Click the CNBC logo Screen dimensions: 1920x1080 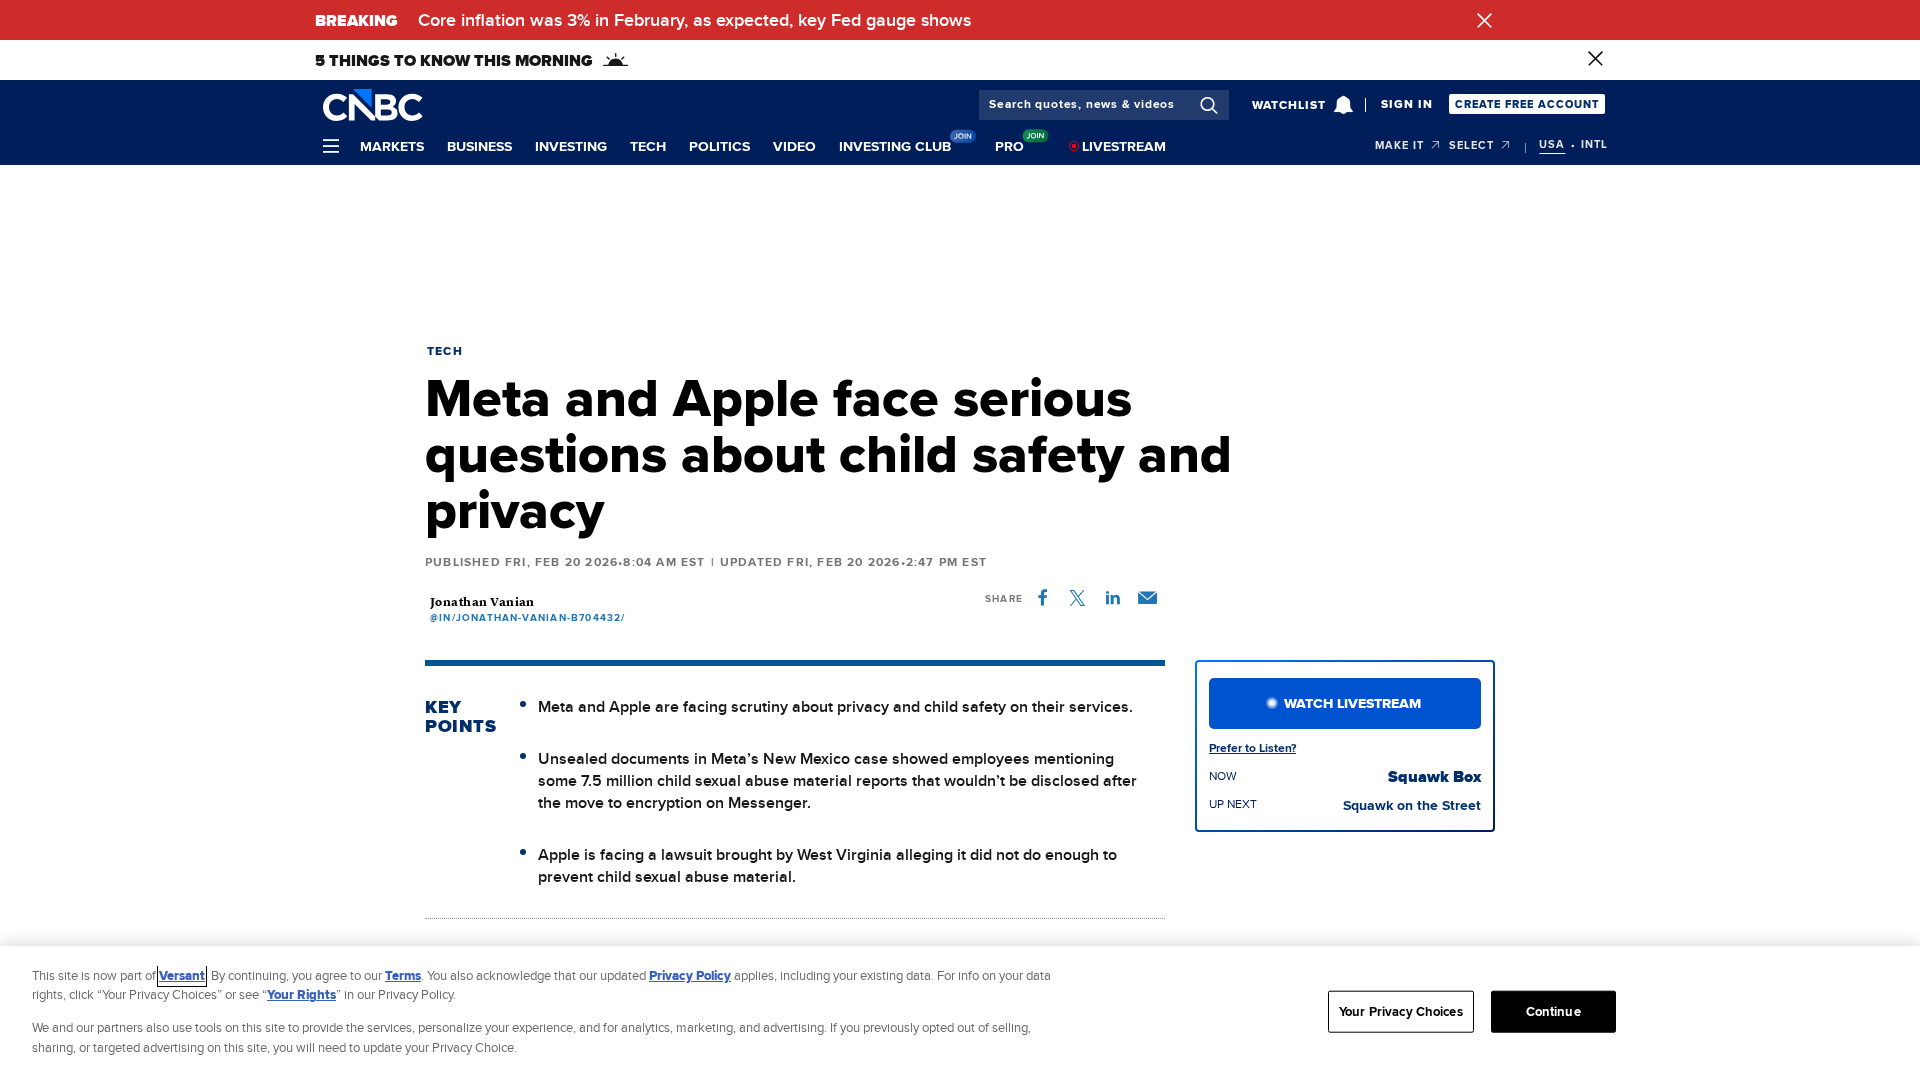372,106
